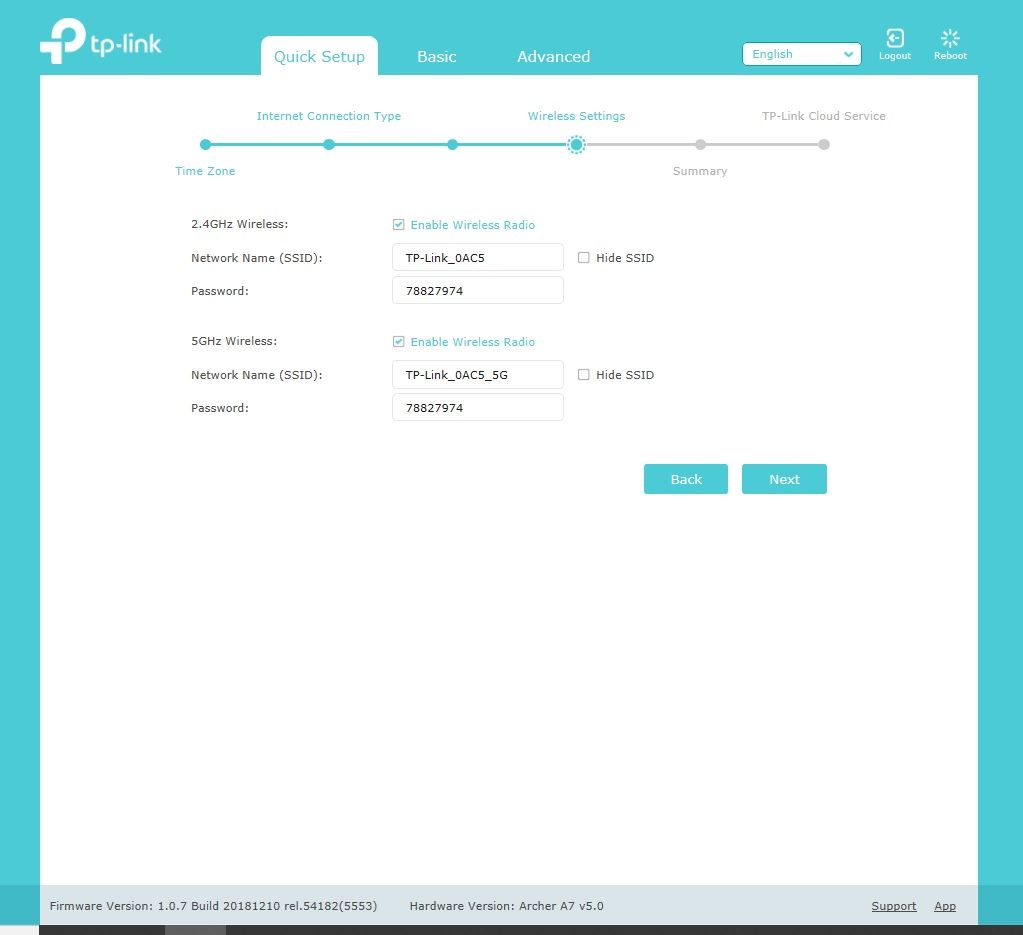Image resolution: width=1023 pixels, height=935 pixels.
Task: Click the TP-Link logo
Action: pos(100,42)
